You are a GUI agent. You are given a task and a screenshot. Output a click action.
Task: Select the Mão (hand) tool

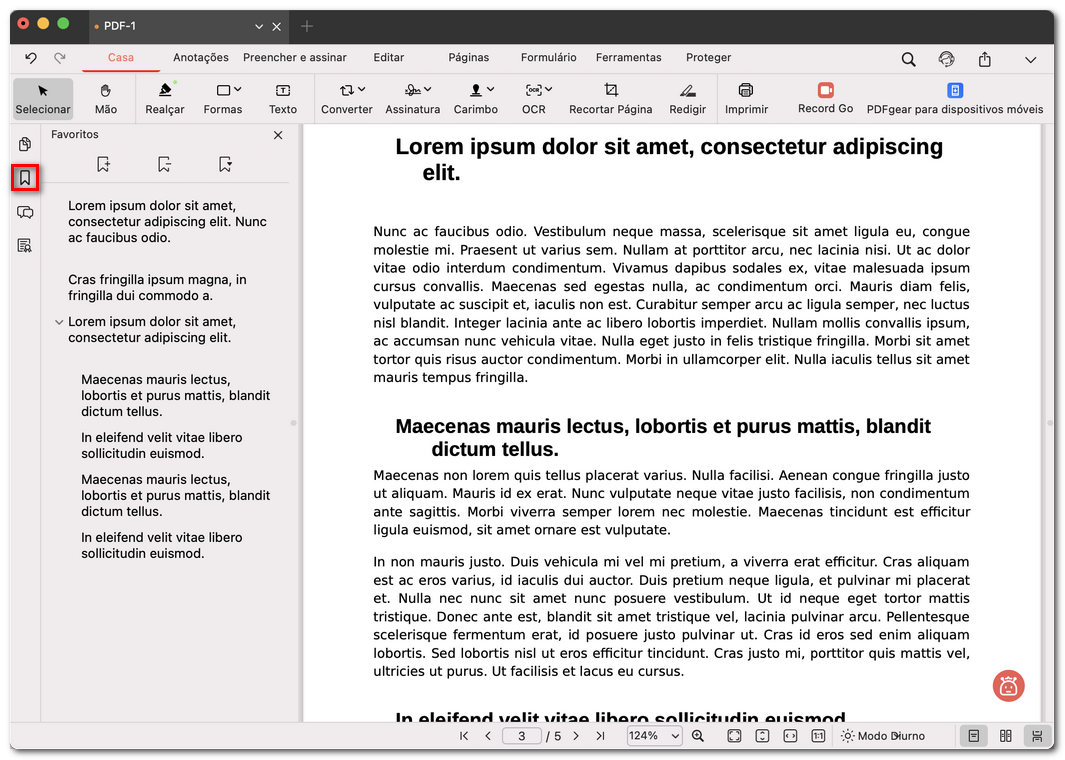tap(106, 99)
